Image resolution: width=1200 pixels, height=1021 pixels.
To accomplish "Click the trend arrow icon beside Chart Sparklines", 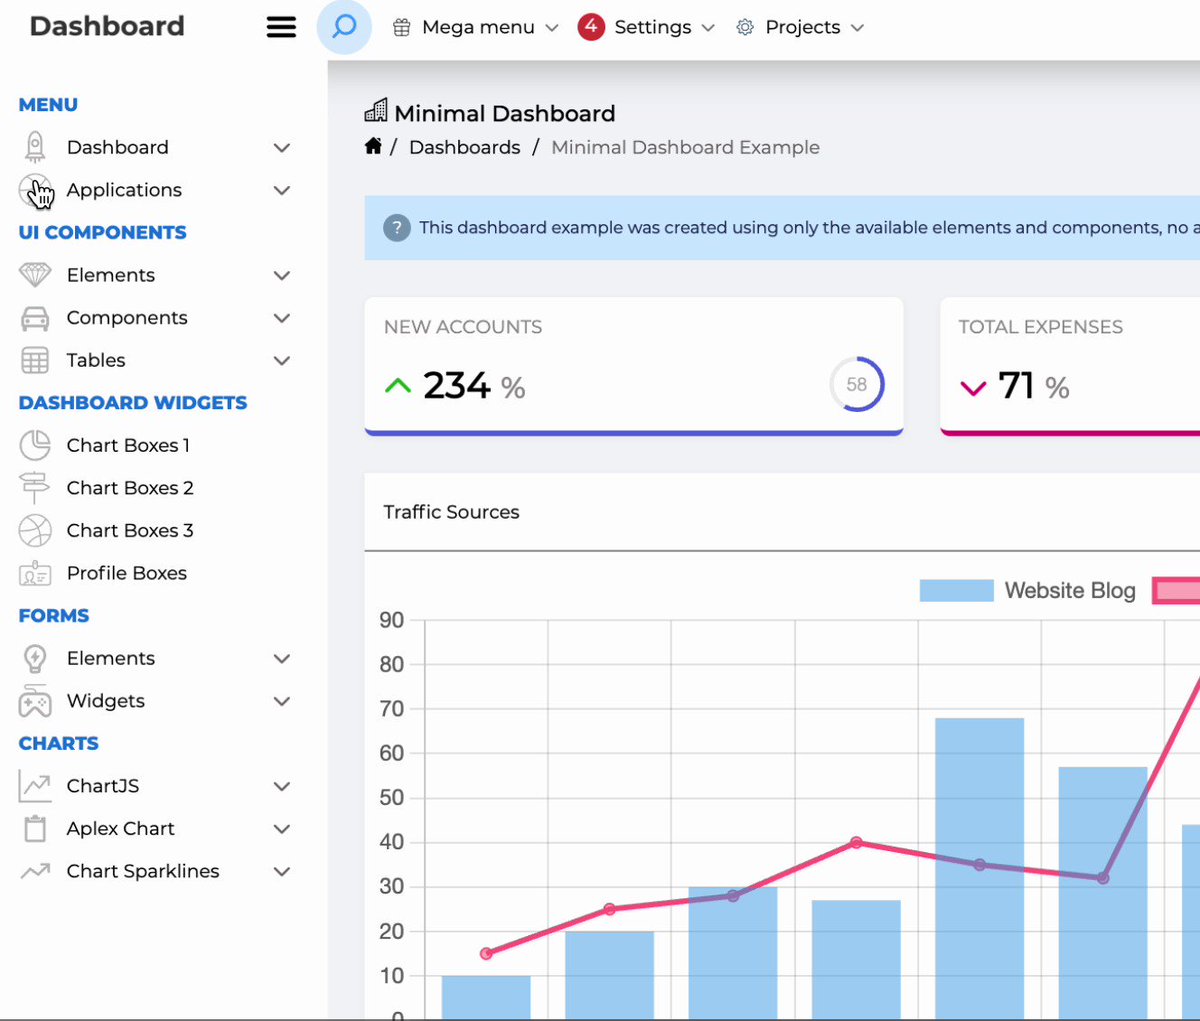I will click(x=35, y=871).
